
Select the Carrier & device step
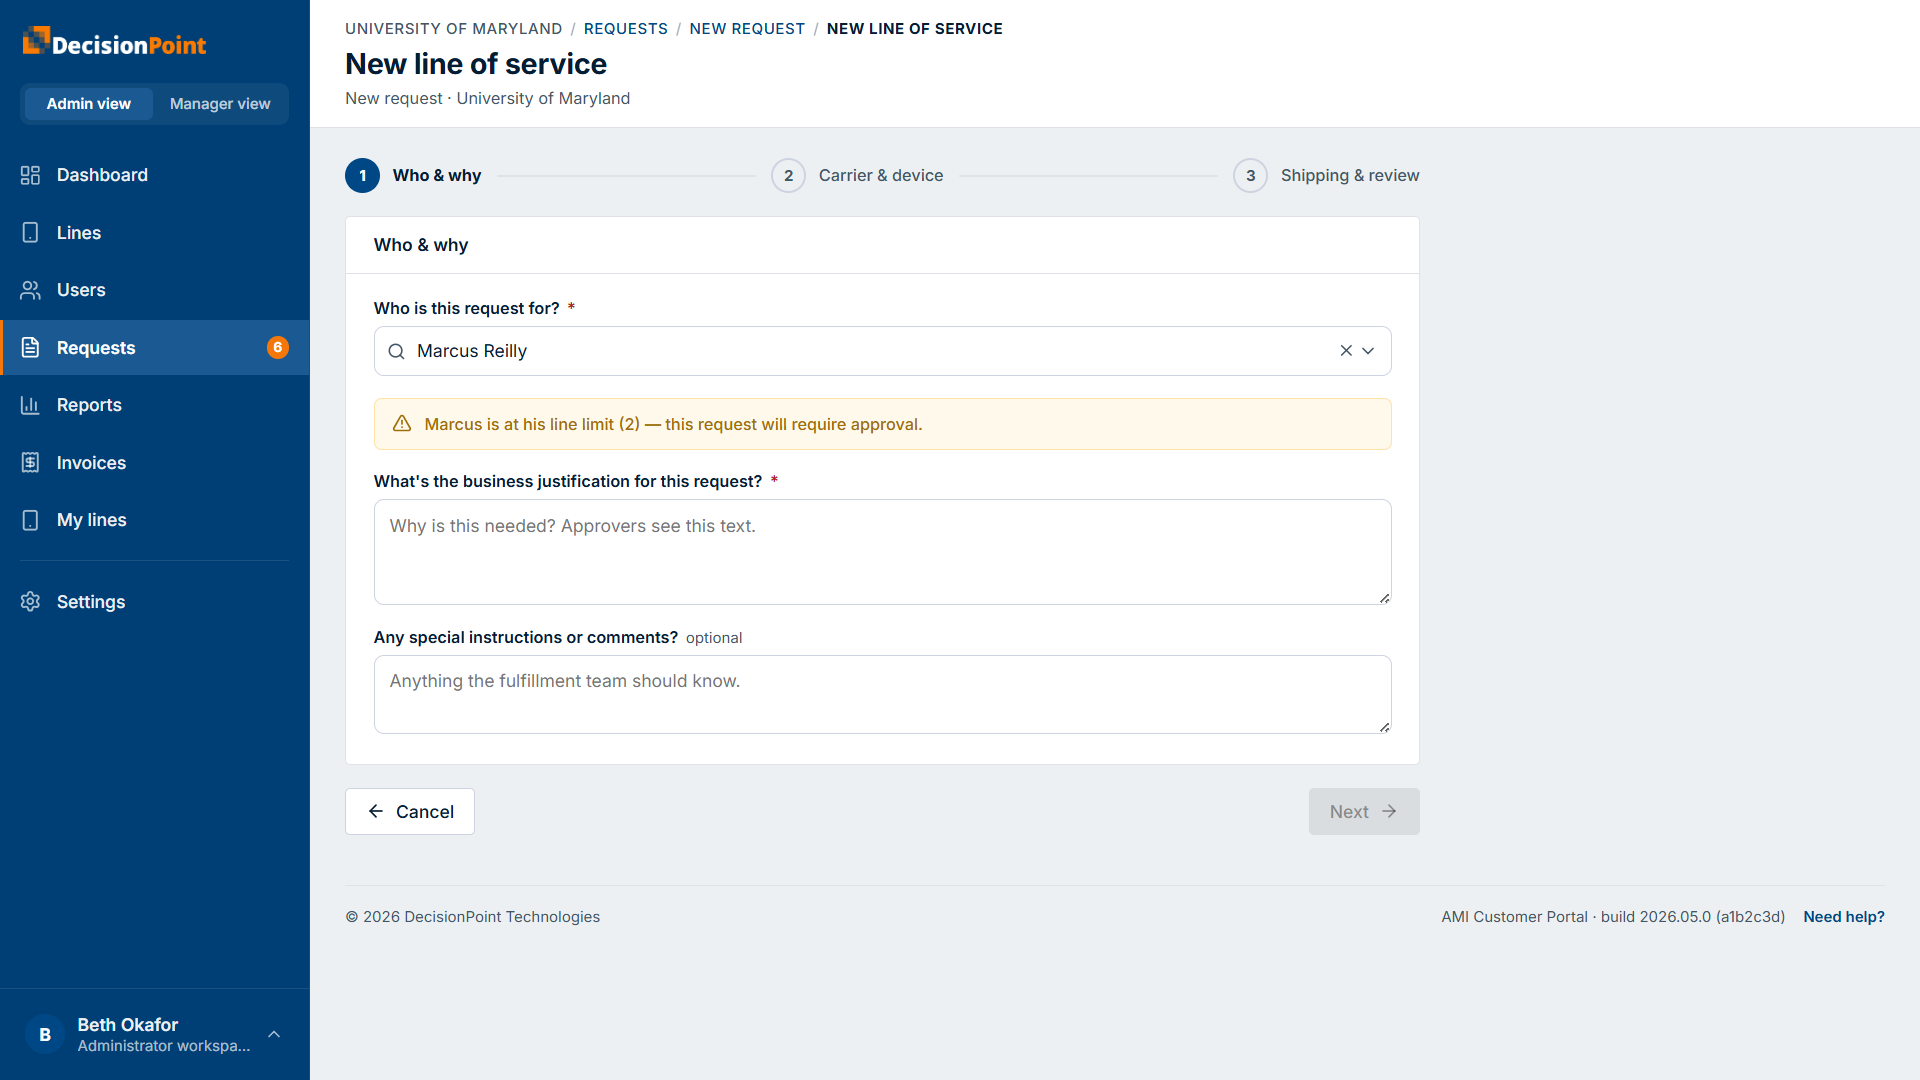(x=857, y=175)
